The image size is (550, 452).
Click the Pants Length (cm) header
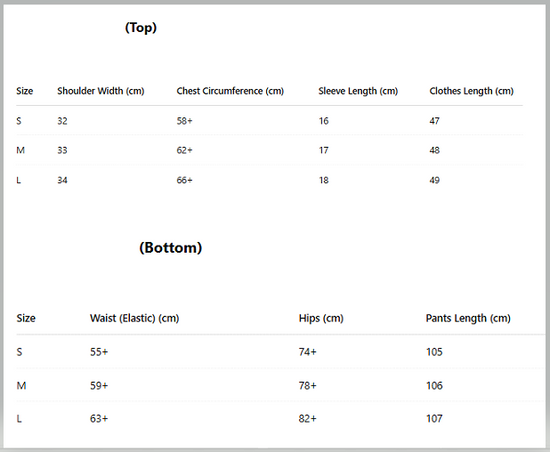coord(468,318)
